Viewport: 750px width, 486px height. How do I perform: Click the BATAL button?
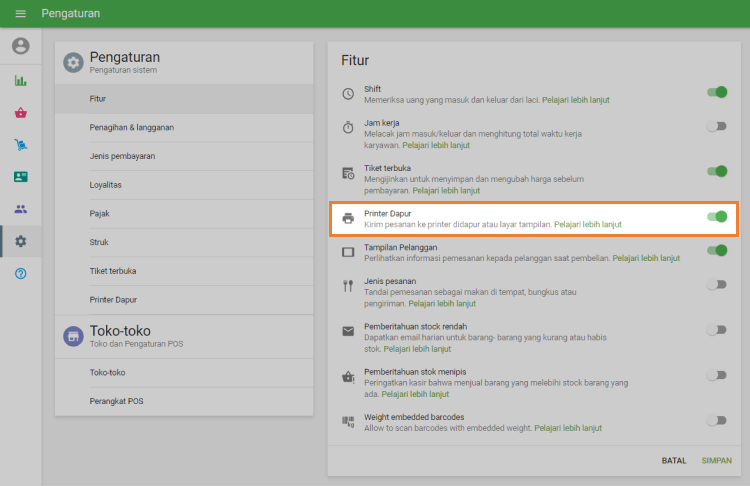coord(674,460)
